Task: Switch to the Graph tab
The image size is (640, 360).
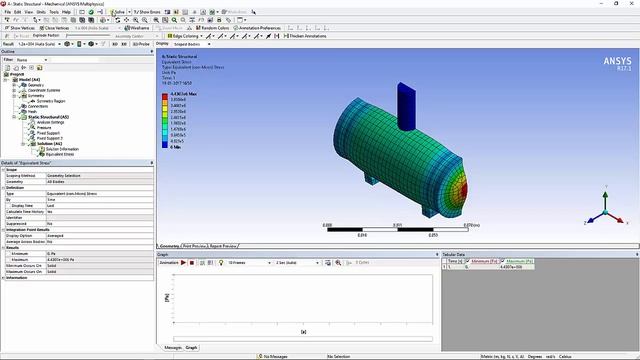Action: [191, 348]
